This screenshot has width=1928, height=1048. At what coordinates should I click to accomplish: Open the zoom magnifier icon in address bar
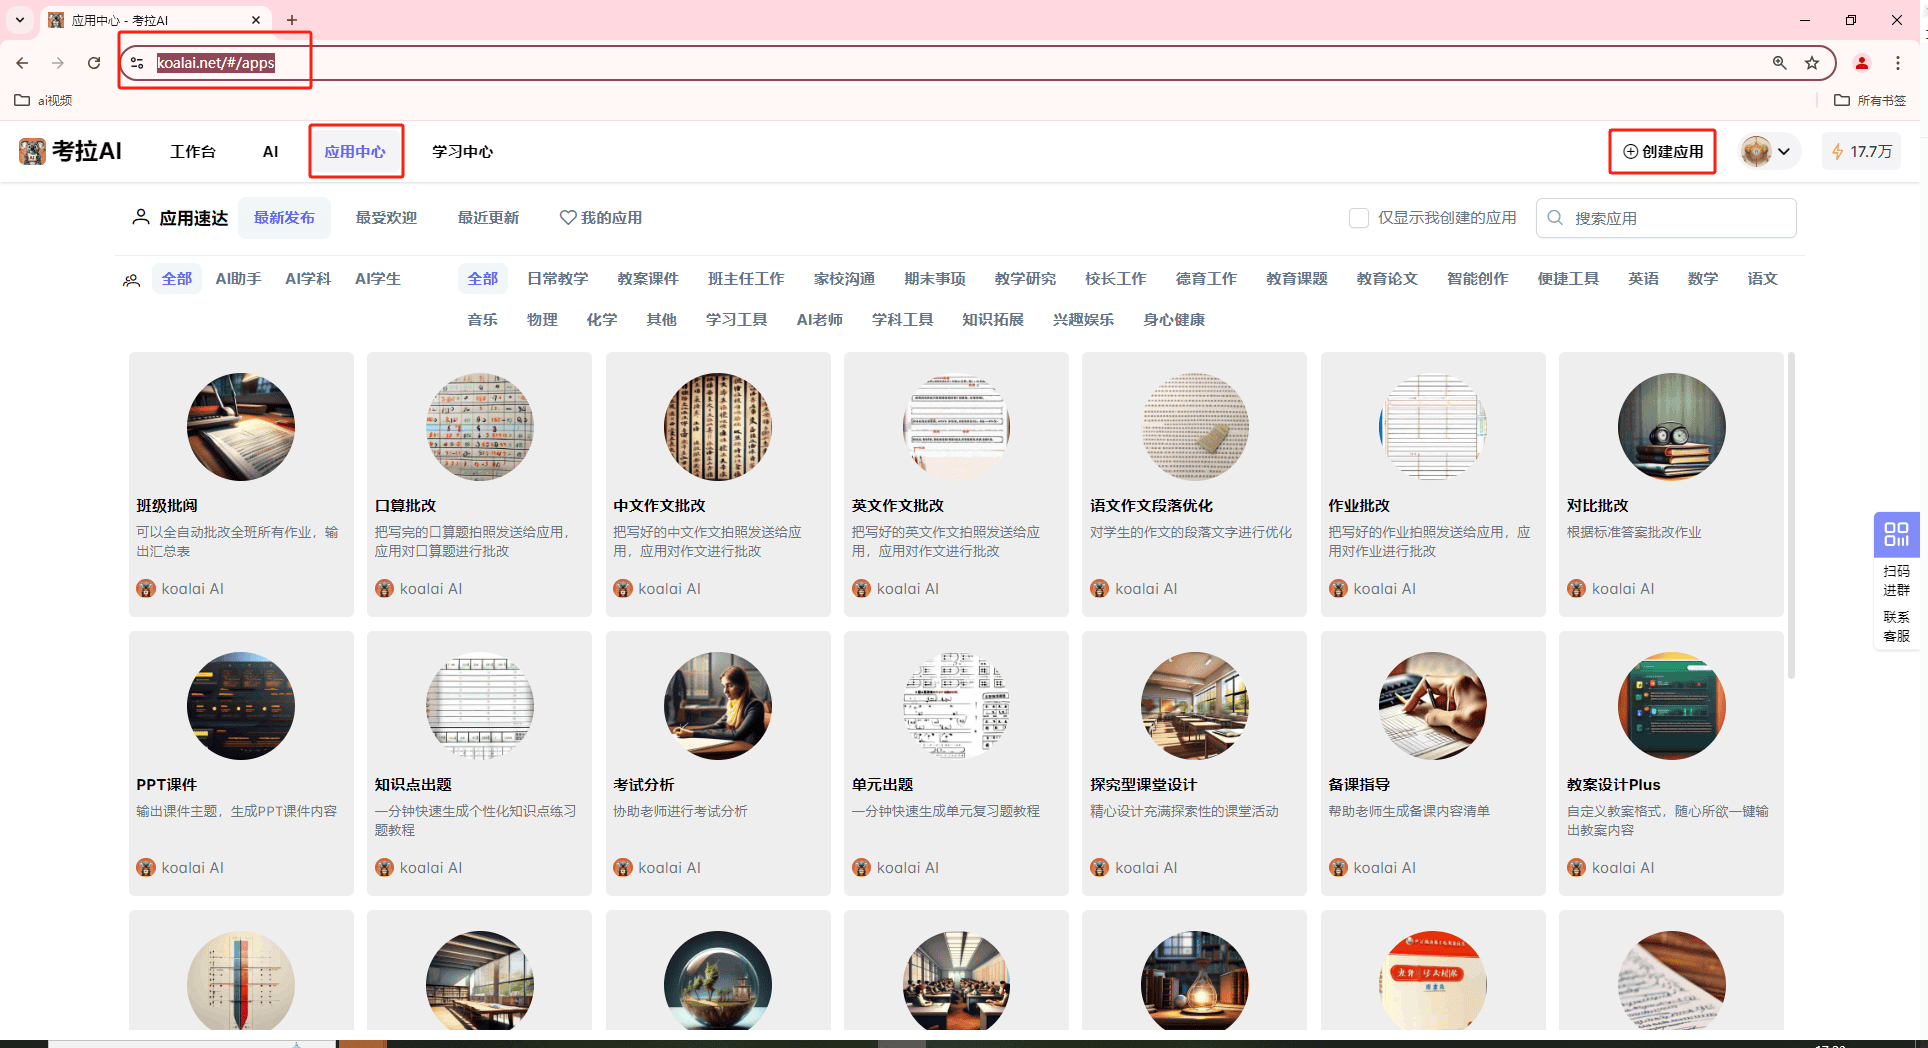tap(1780, 63)
